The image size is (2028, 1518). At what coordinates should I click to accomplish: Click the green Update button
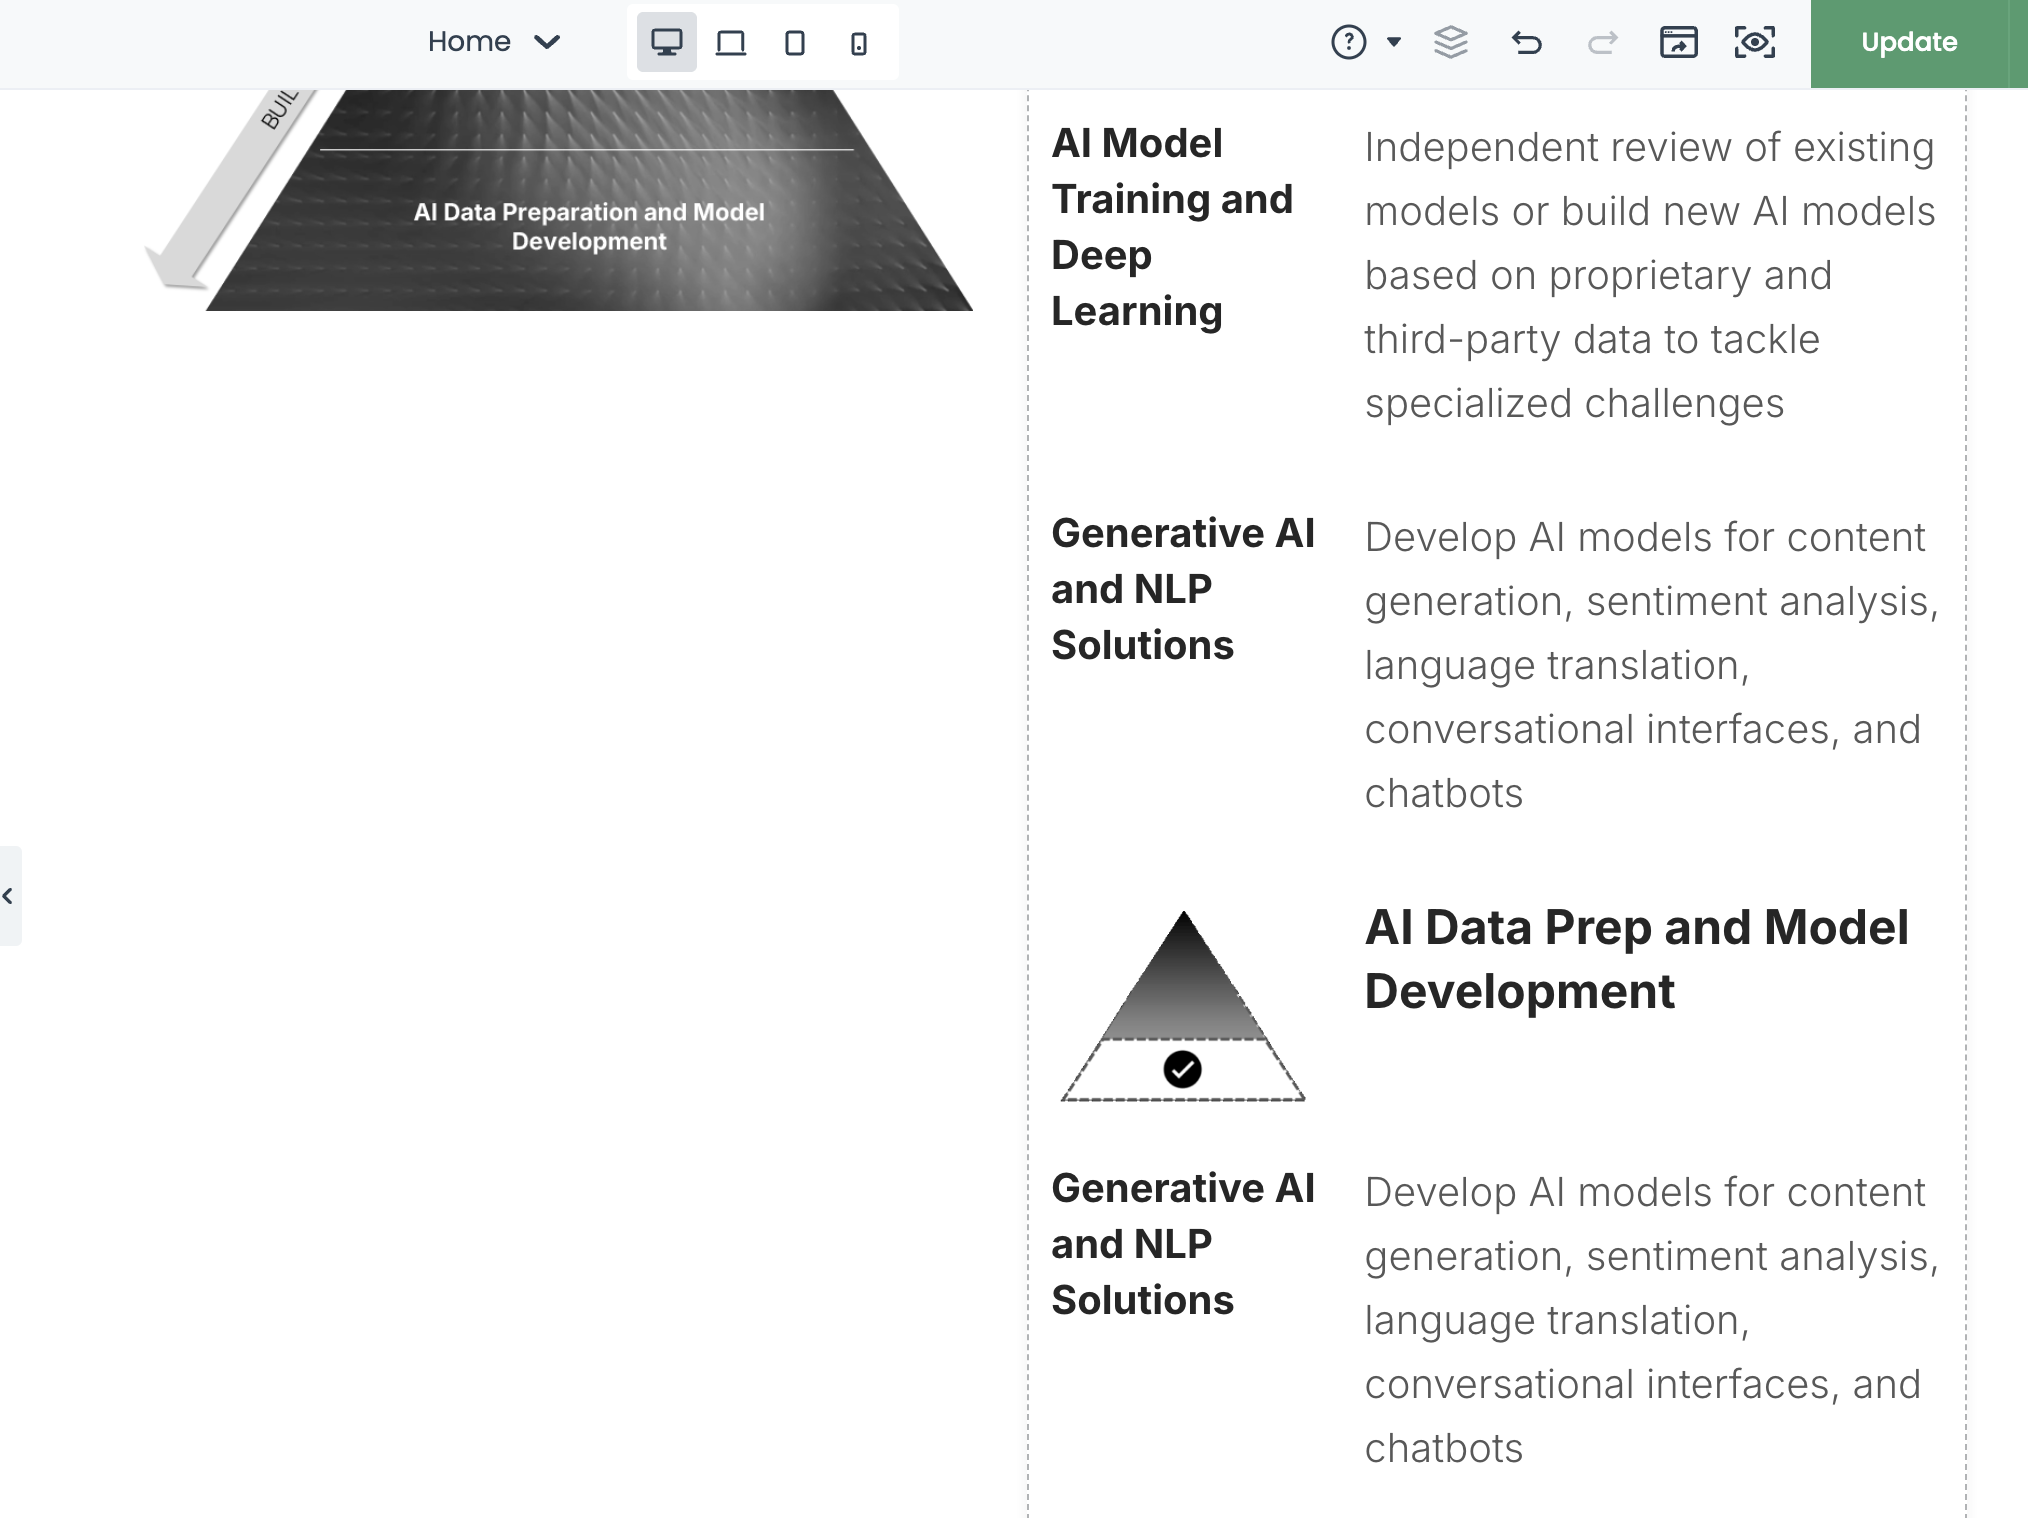pos(1908,42)
